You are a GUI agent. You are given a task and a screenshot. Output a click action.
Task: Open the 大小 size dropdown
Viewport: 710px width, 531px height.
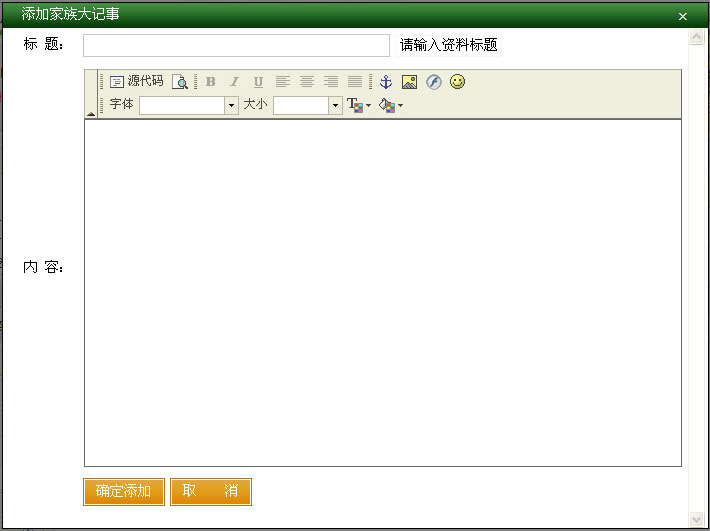tap(335, 105)
